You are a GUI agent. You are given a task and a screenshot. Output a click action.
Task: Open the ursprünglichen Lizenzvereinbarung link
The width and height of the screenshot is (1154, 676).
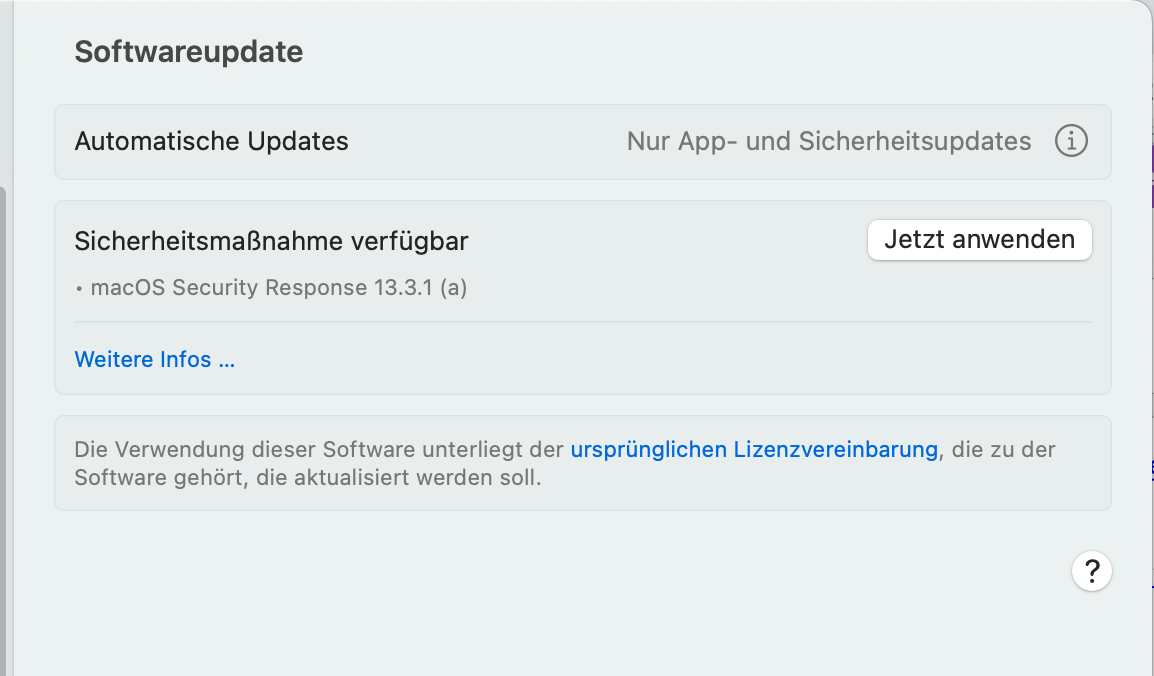(754, 450)
